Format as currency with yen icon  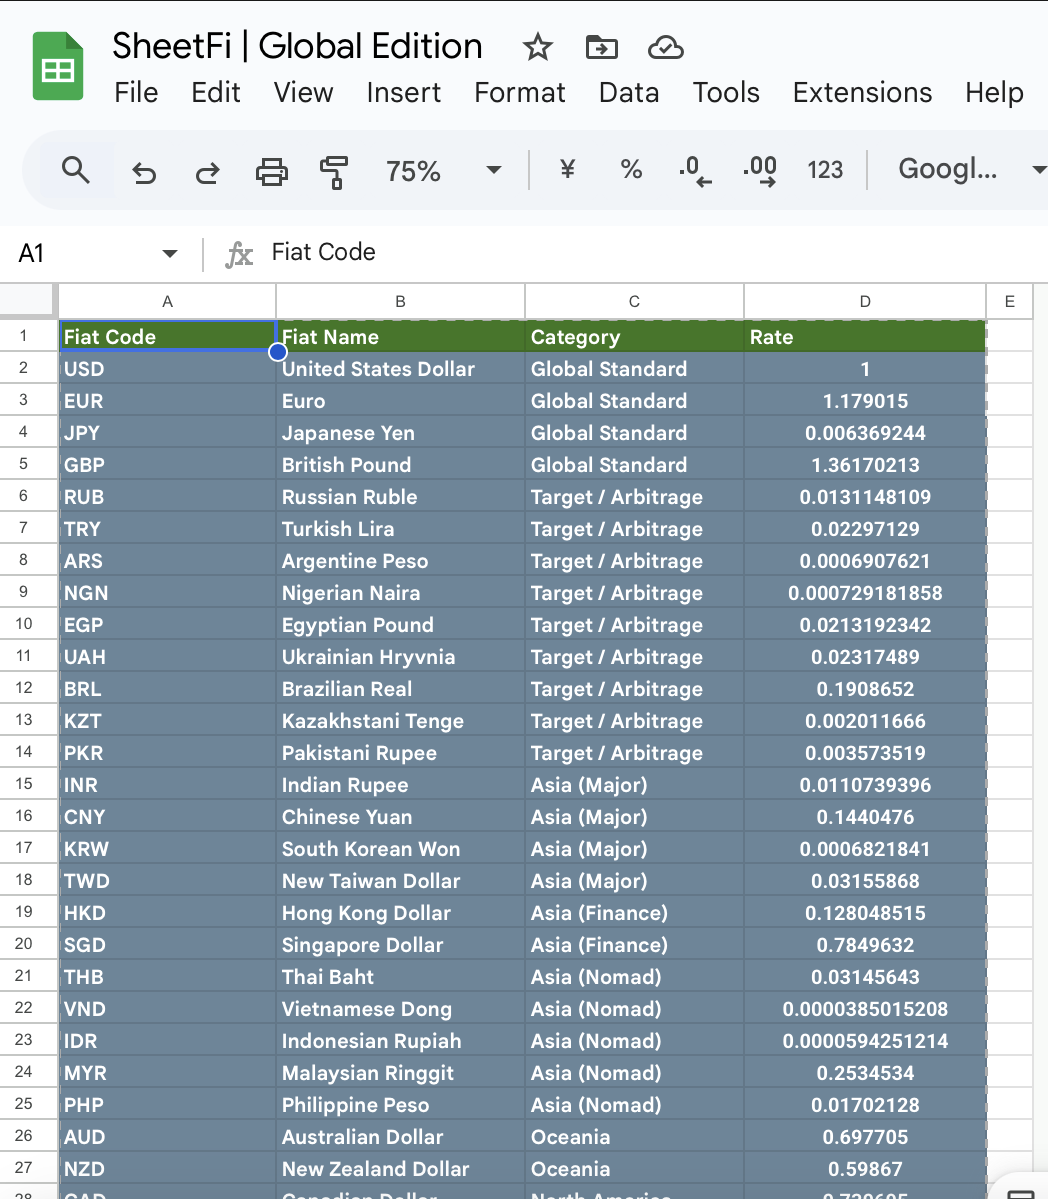pyautogui.click(x=567, y=170)
